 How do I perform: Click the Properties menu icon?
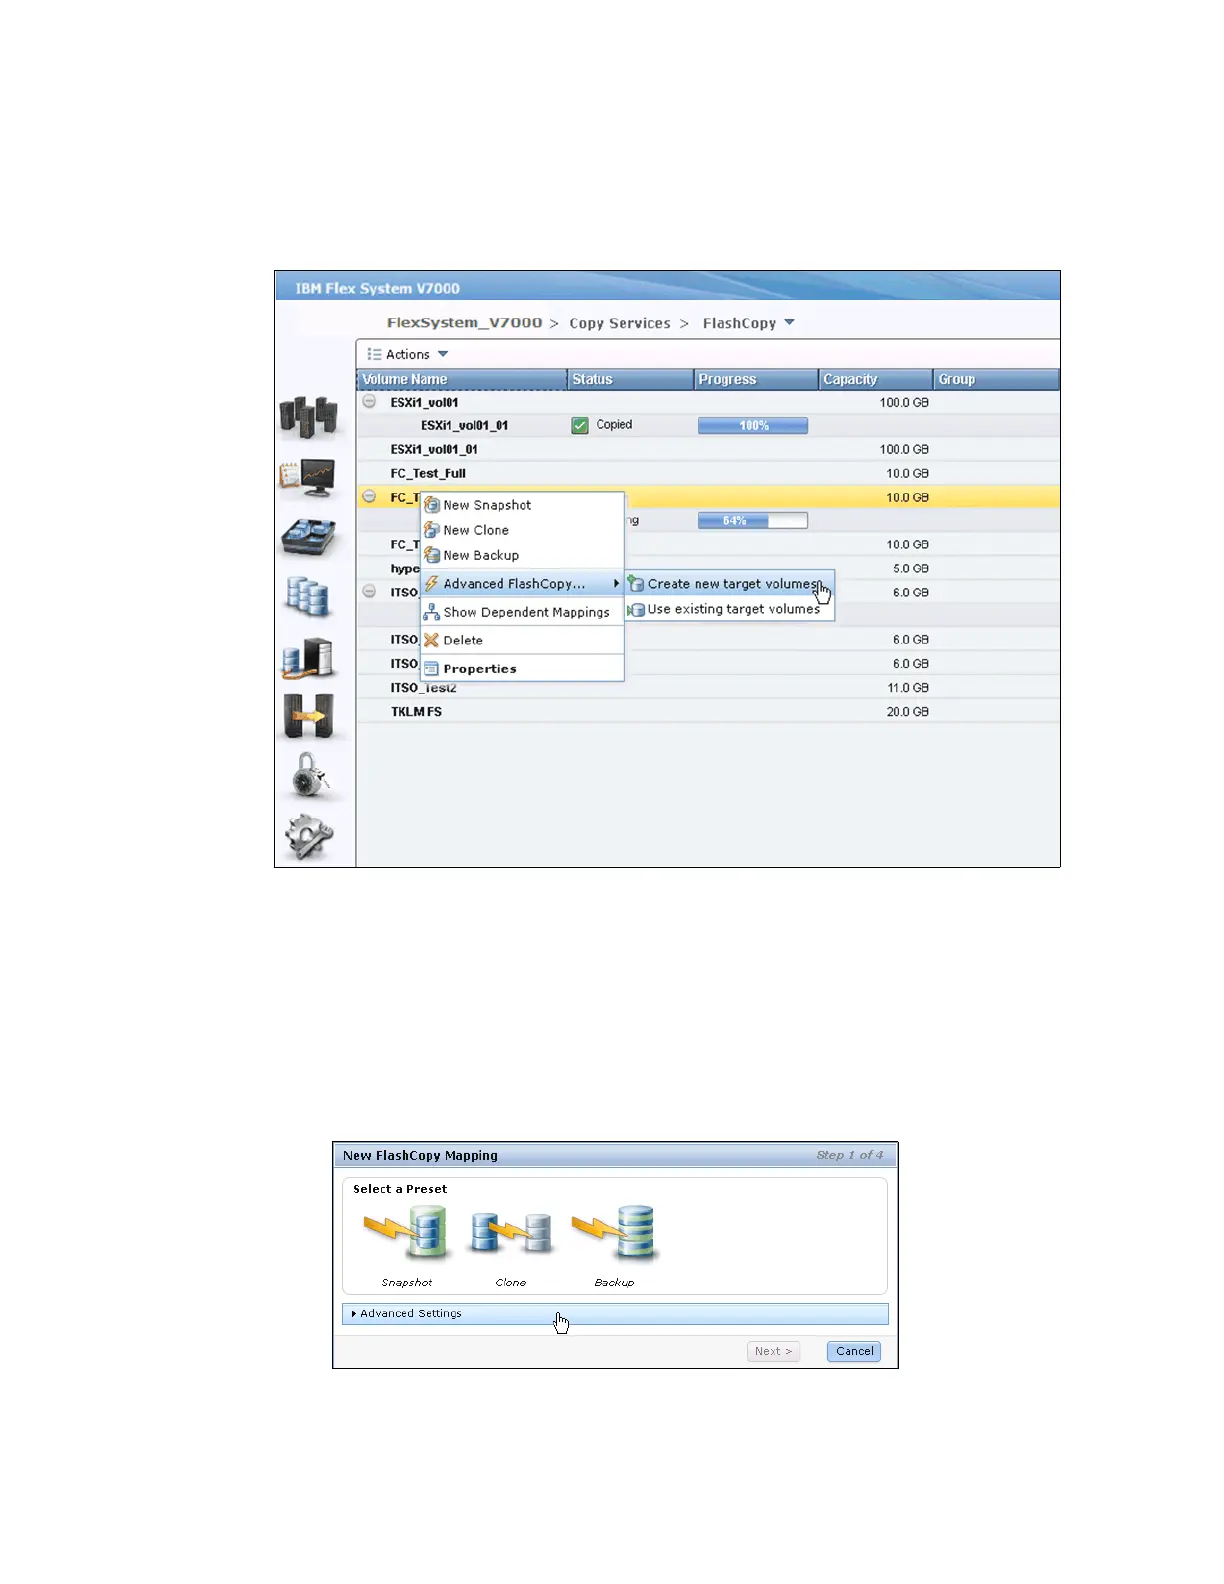[432, 669]
